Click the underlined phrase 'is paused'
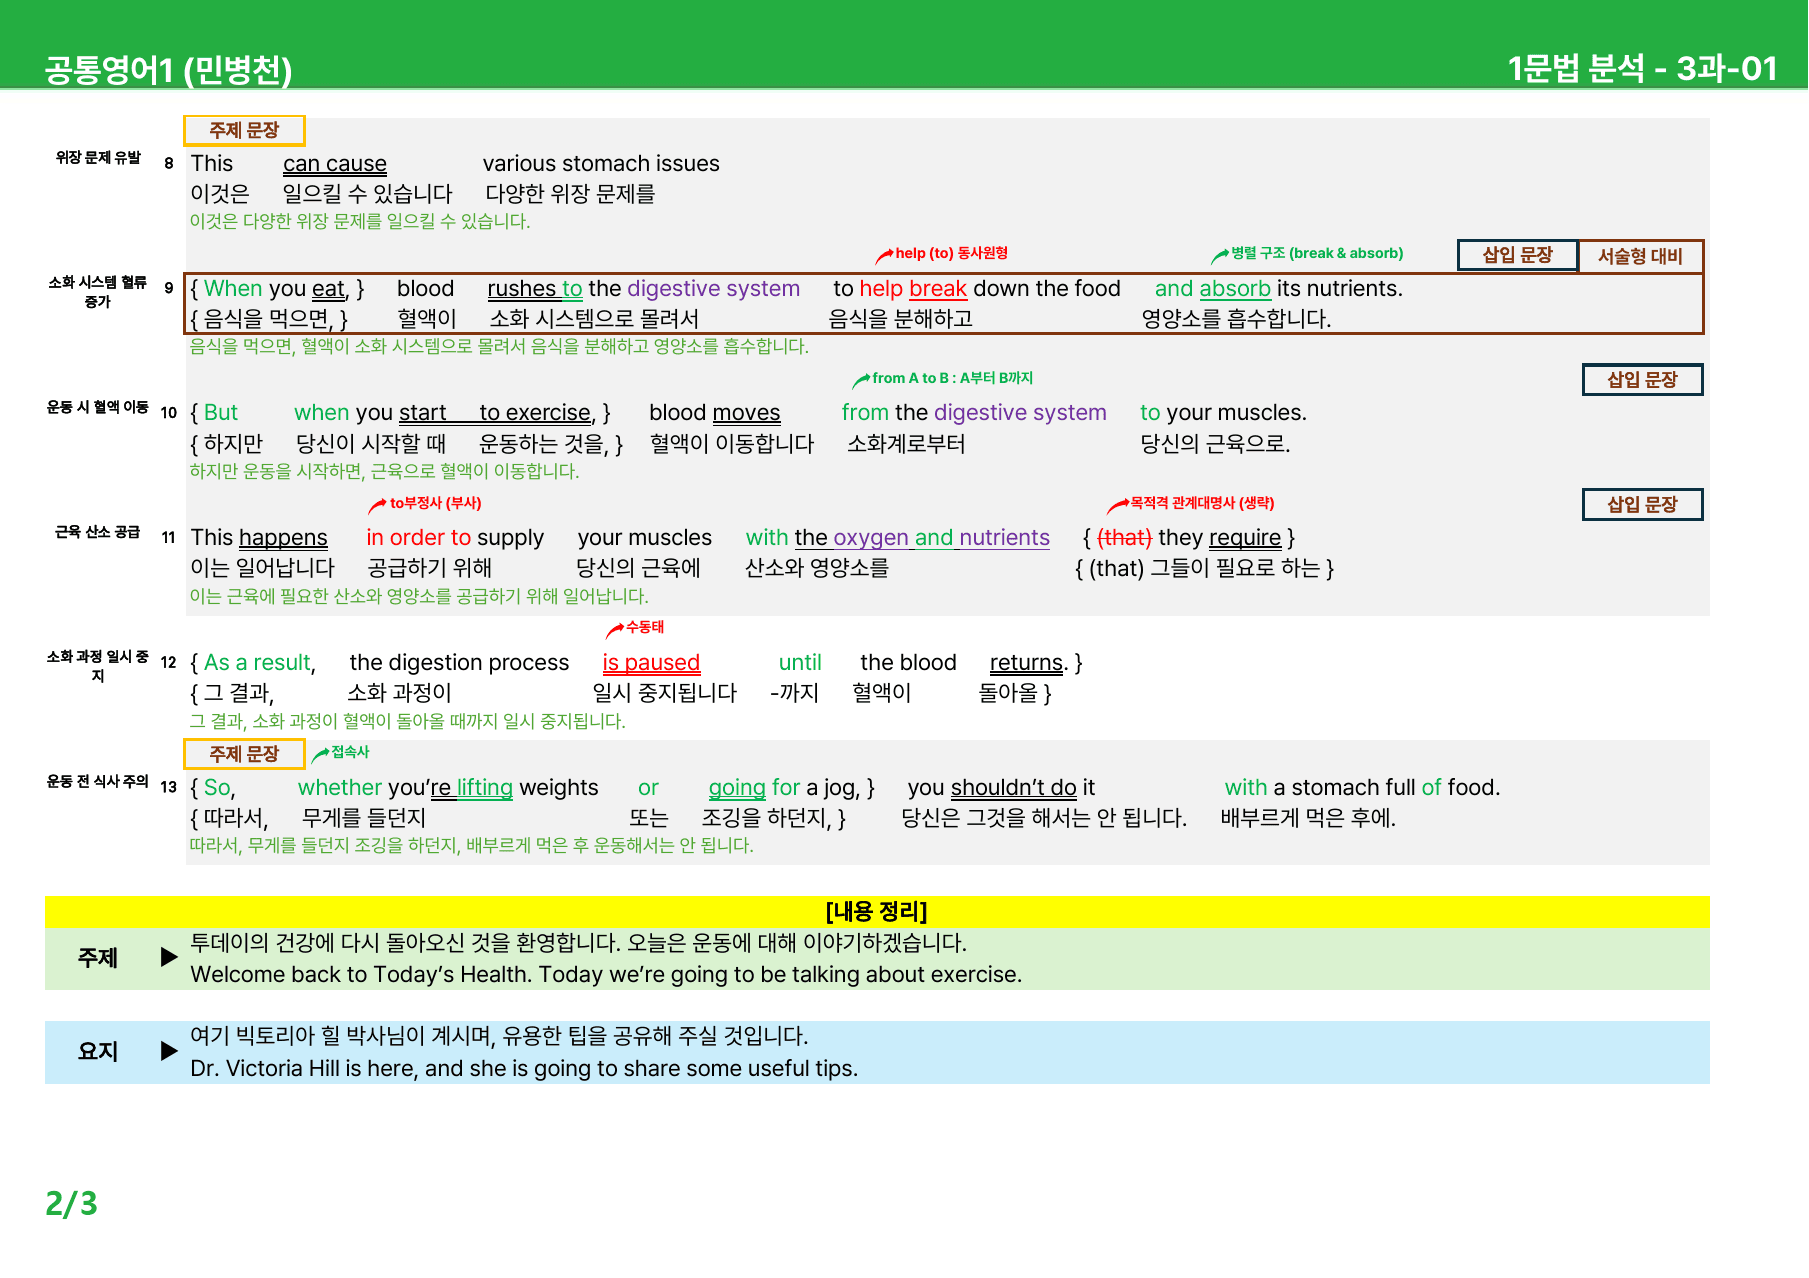Viewport: 1809px width, 1278px height. pyautogui.click(x=651, y=663)
